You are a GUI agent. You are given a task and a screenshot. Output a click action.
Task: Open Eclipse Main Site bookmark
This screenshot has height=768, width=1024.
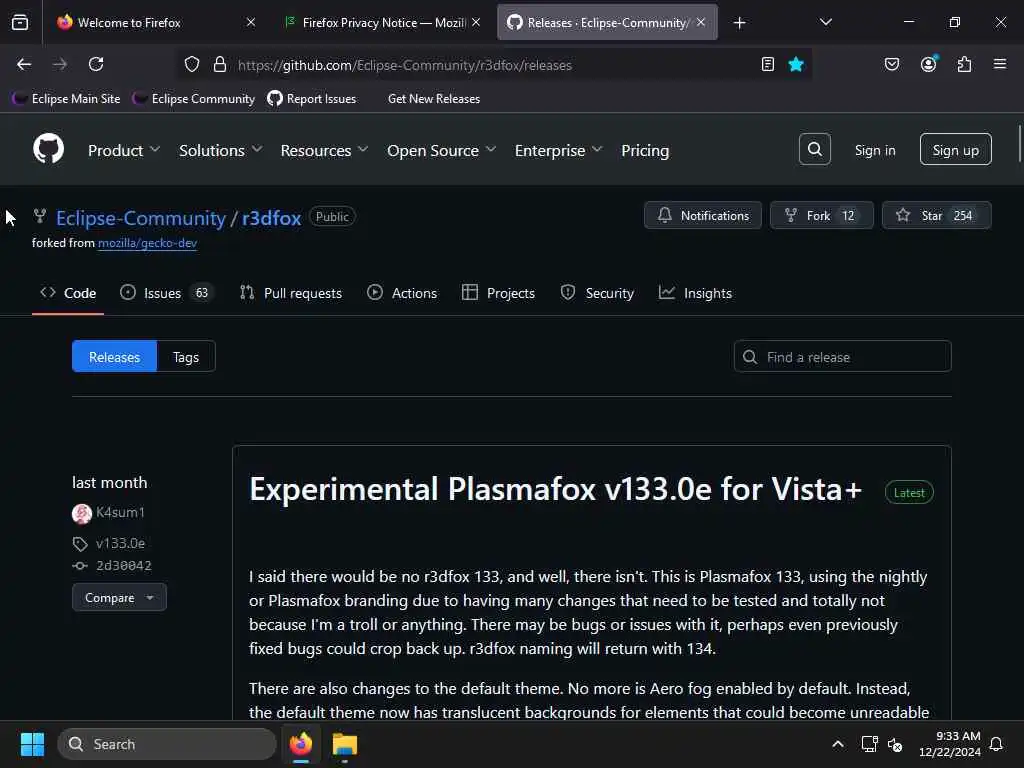point(66,99)
